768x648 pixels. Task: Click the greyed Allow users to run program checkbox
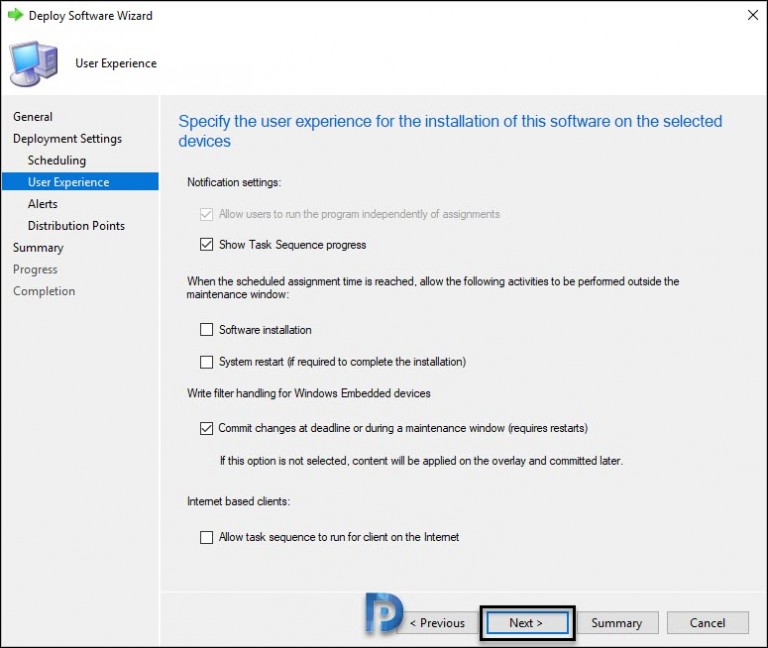pos(206,214)
